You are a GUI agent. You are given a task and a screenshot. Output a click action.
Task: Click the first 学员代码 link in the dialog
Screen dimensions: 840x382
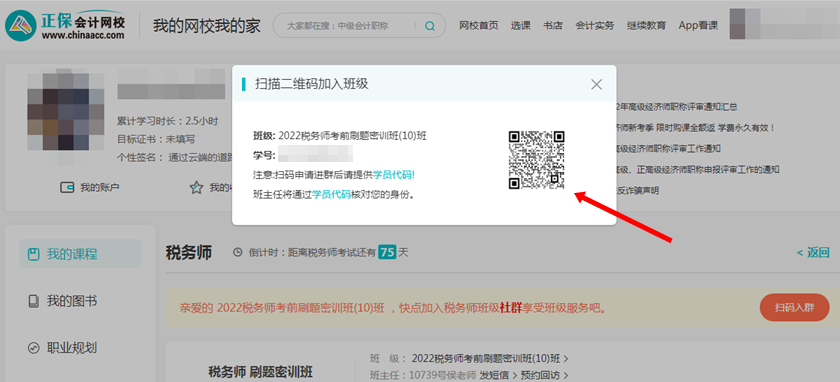(394, 175)
